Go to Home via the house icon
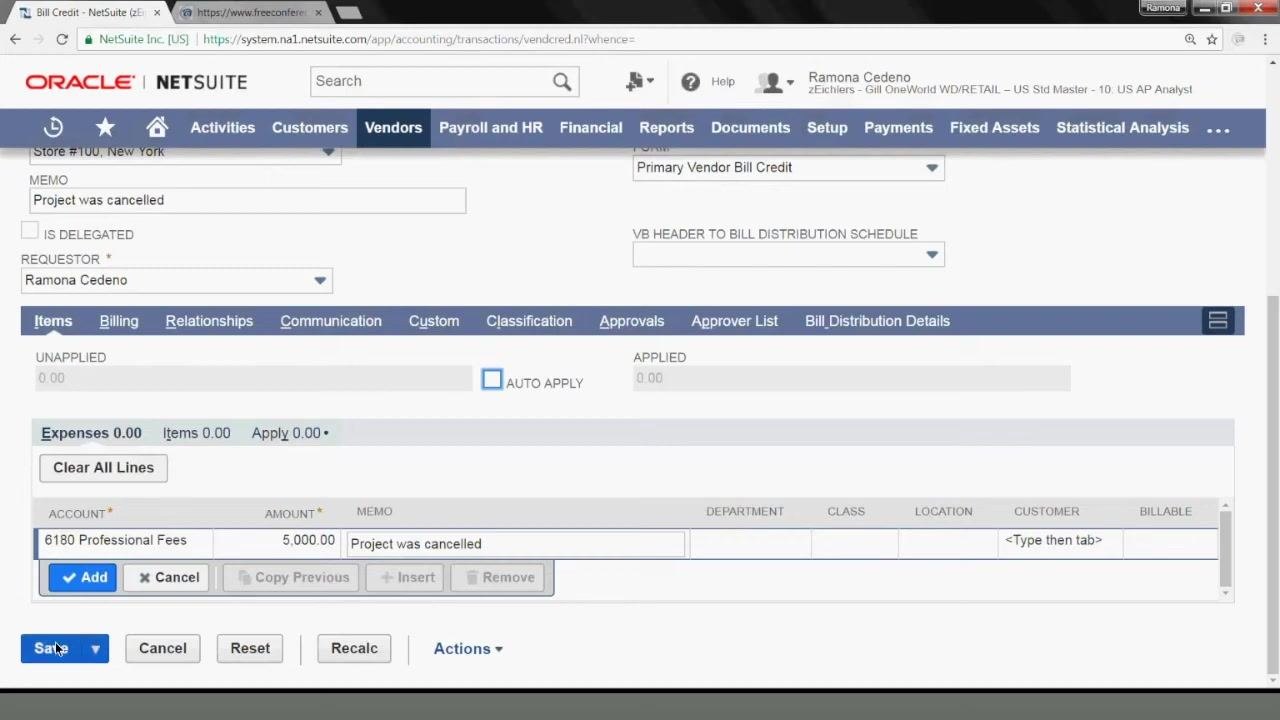 (x=157, y=127)
